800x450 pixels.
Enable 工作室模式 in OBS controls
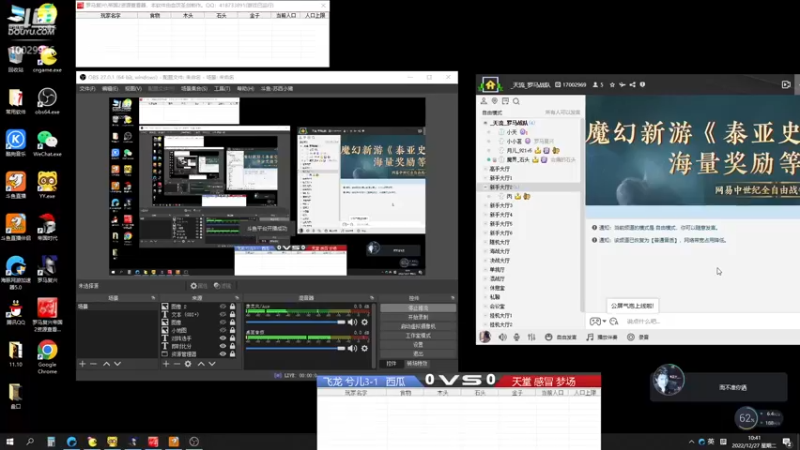click(x=418, y=336)
